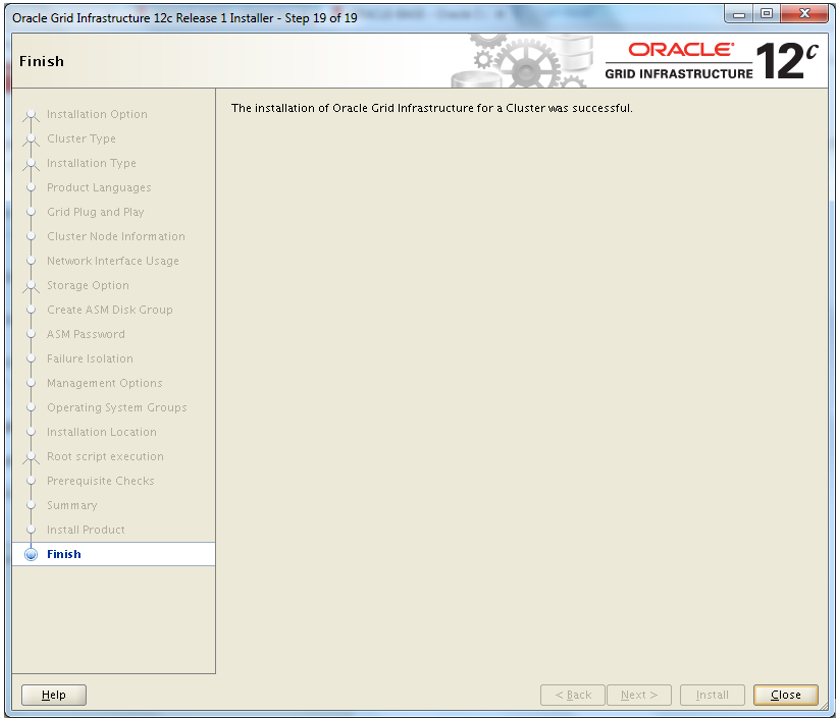Select the Installation Location step
Viewport: 840px width, 719px height.
[102, 432]
